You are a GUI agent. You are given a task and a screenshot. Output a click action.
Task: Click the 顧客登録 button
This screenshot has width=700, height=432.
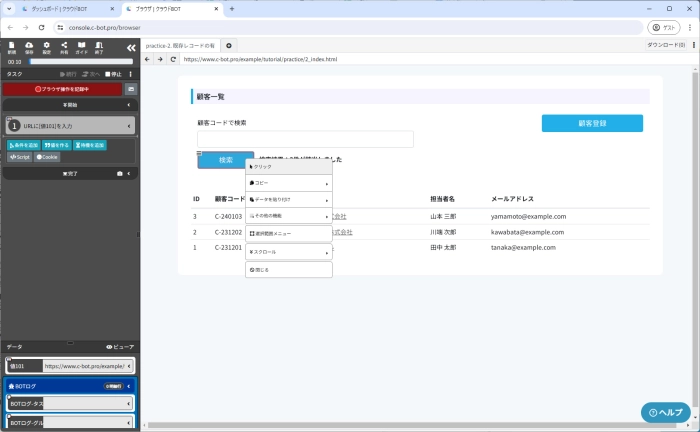tap(592, 123)
